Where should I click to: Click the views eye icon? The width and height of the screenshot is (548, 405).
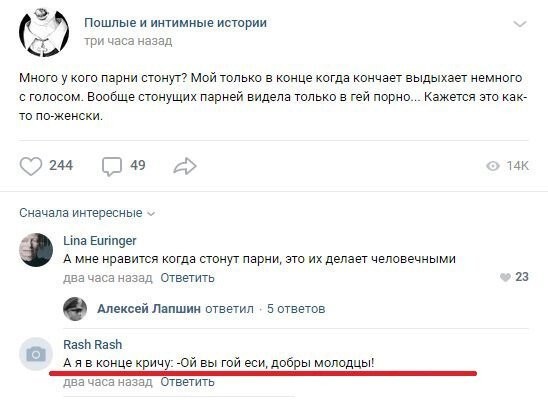pyautogui.click(x=493, y=166)
